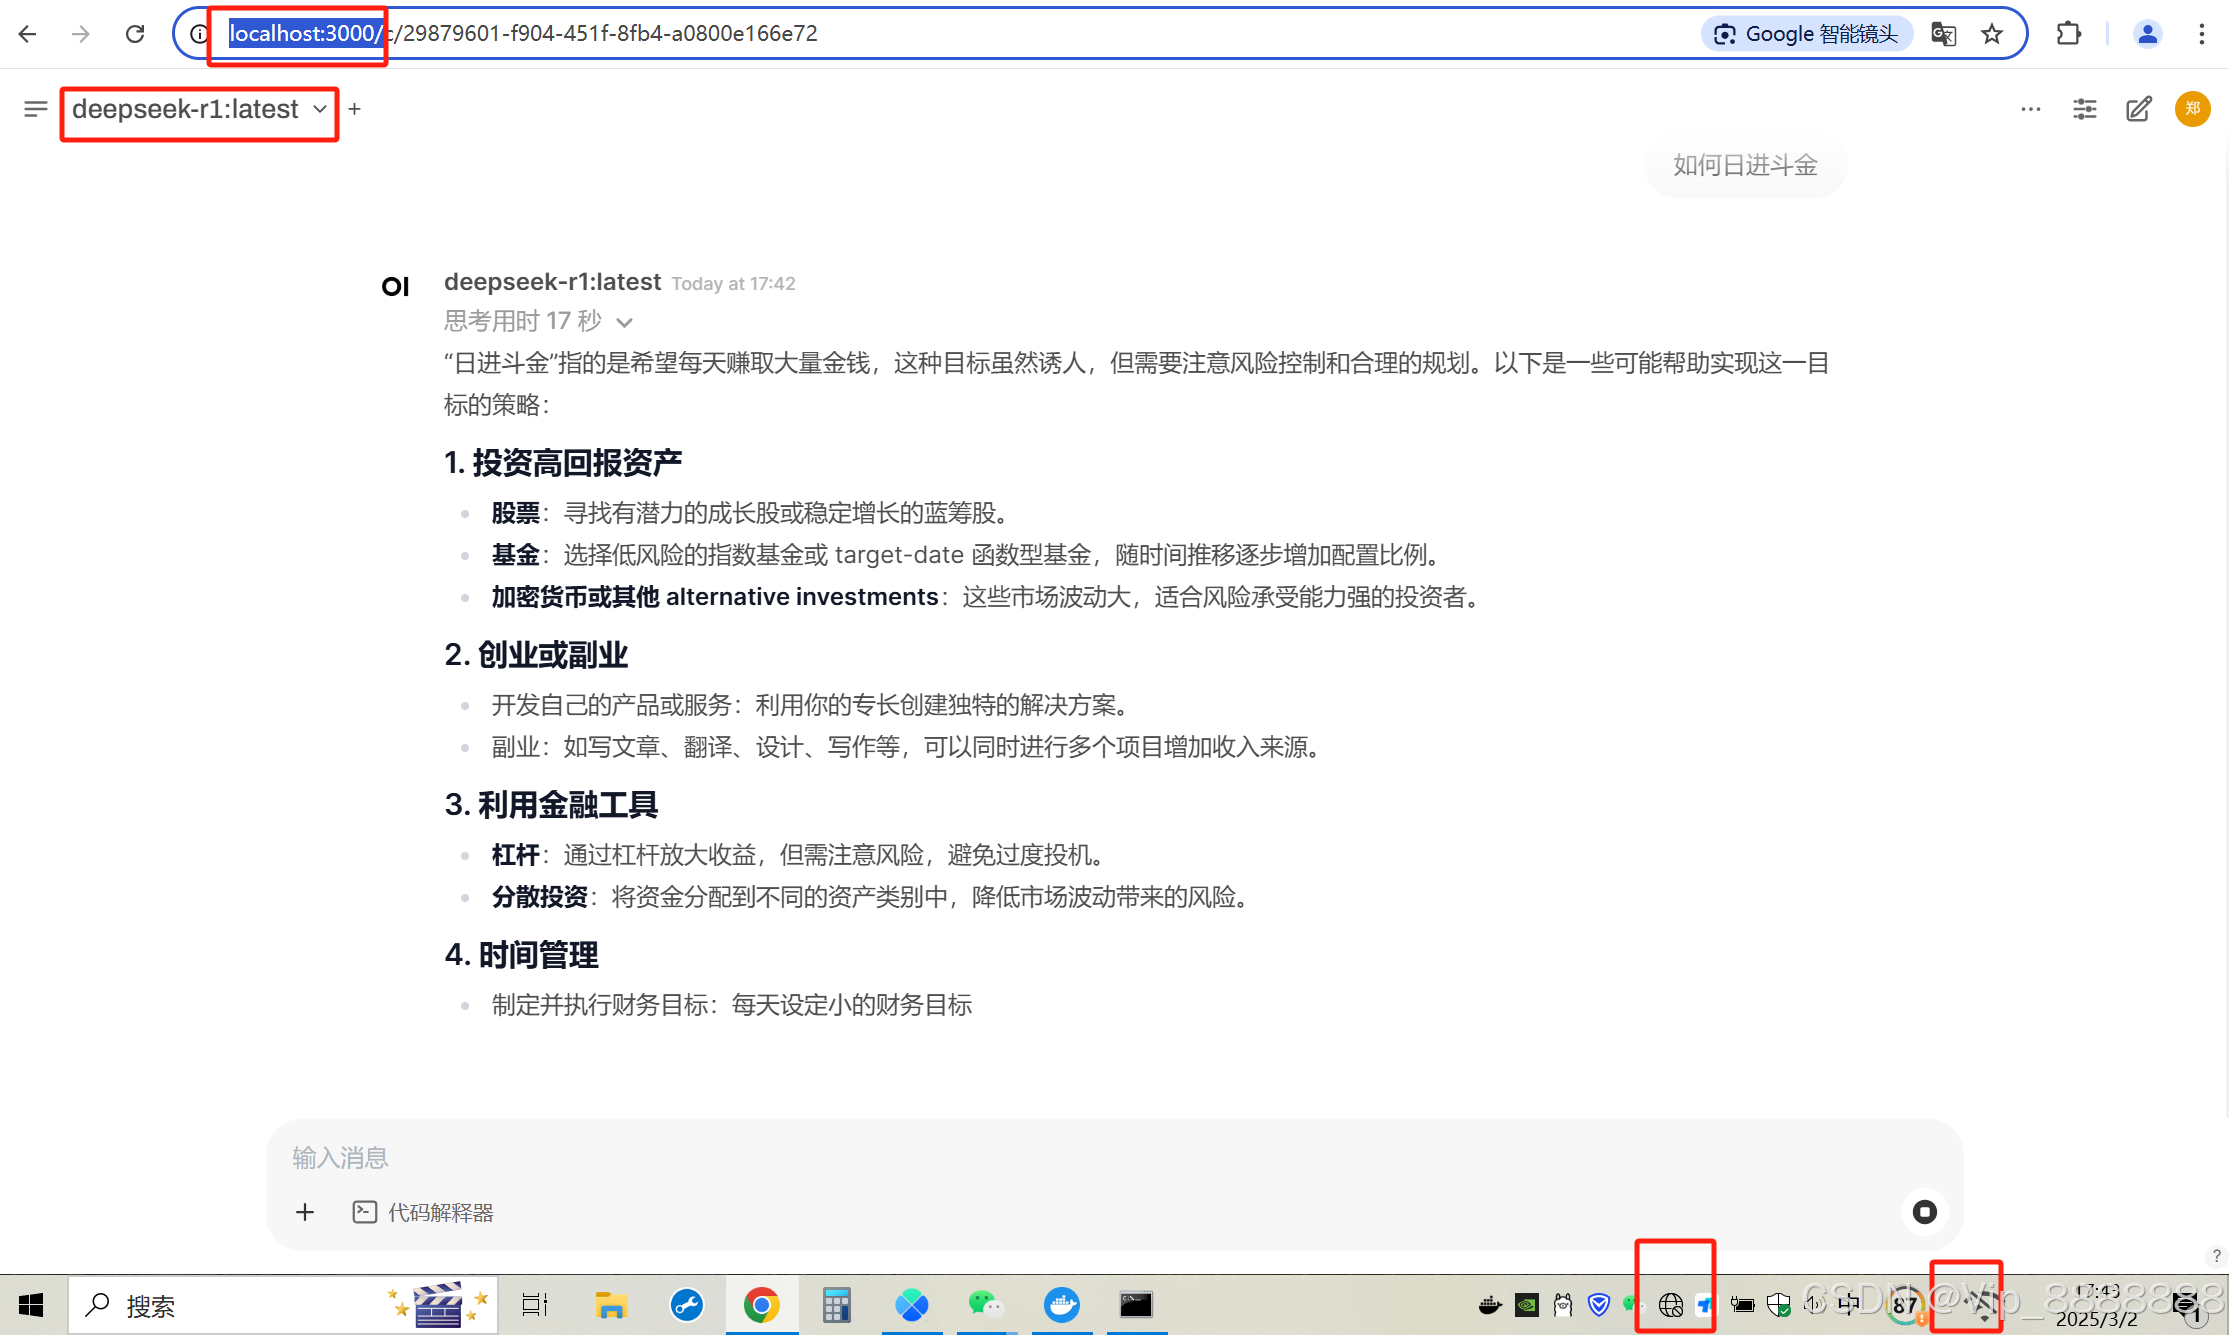The height and width of the screenshot is (1335, 2229).
Task: Click Windows Security shield tray icon
Action: (1778, 1305)
